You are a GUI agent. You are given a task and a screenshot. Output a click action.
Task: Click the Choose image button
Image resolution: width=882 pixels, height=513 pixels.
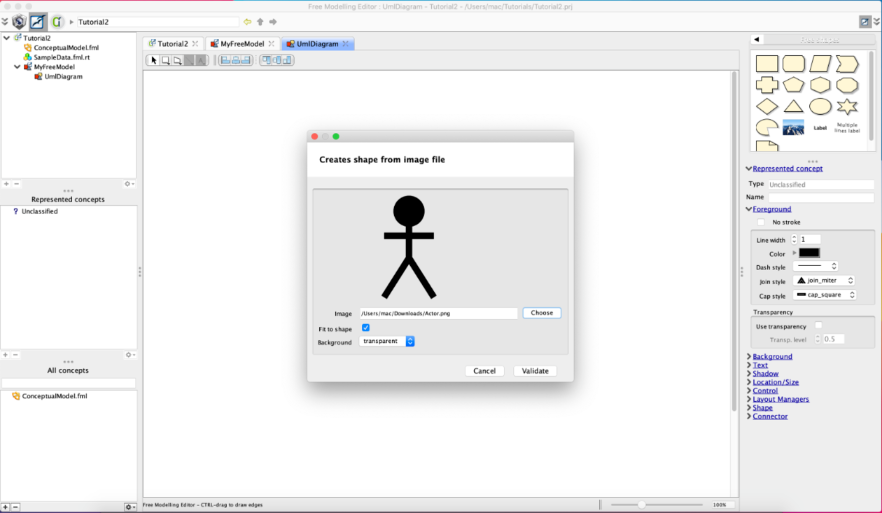click(542, 313)
